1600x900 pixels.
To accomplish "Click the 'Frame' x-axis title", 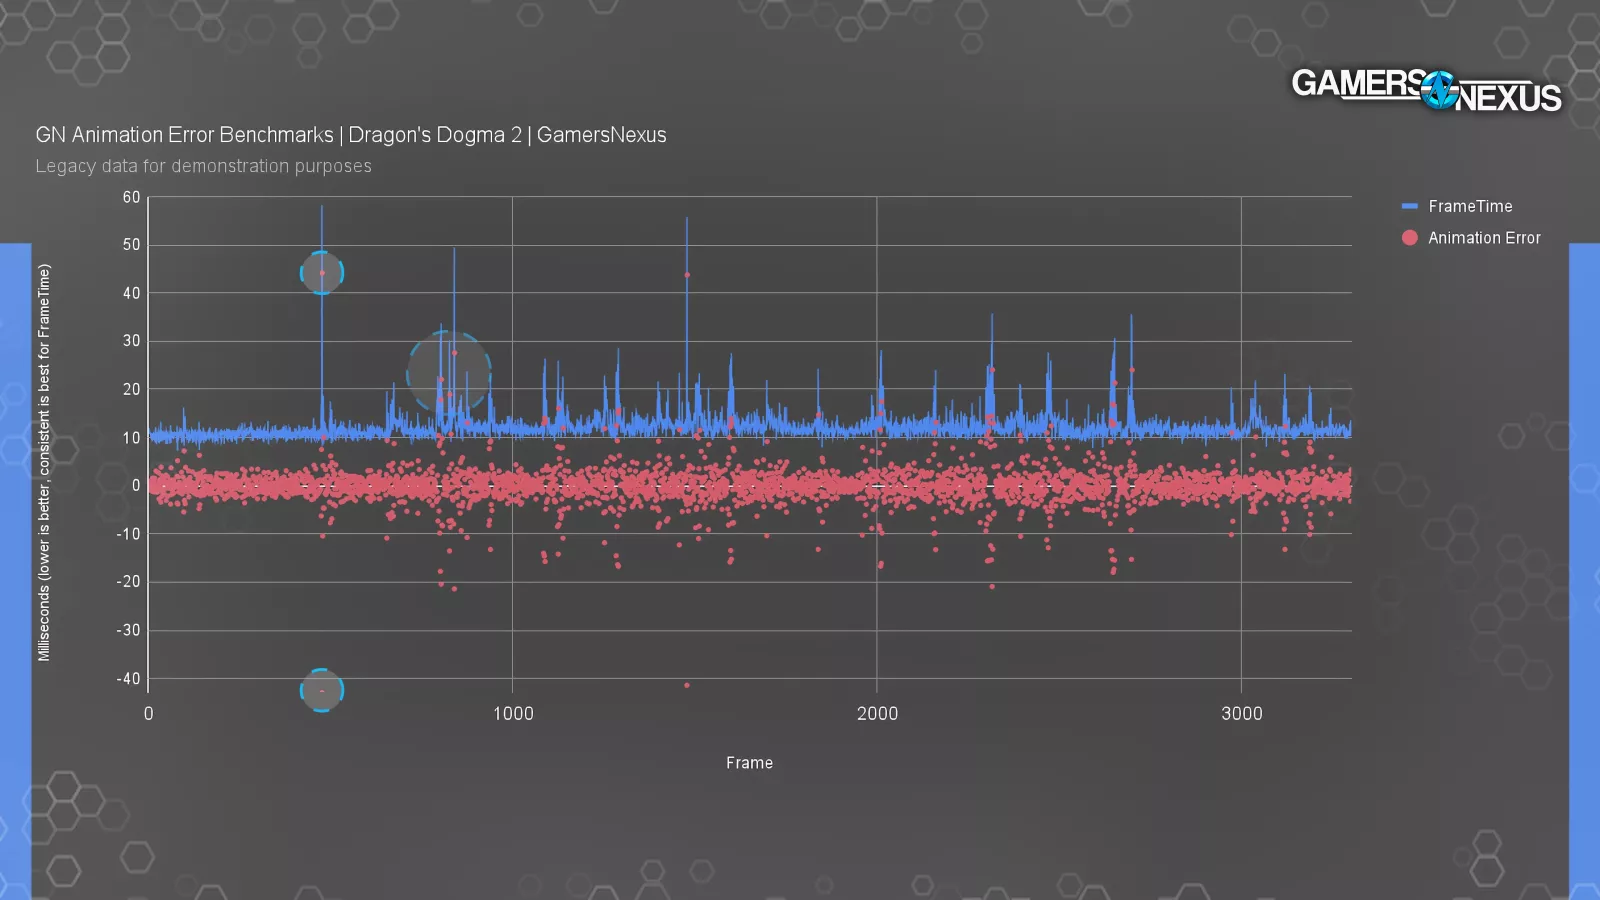I will (749, 763).
